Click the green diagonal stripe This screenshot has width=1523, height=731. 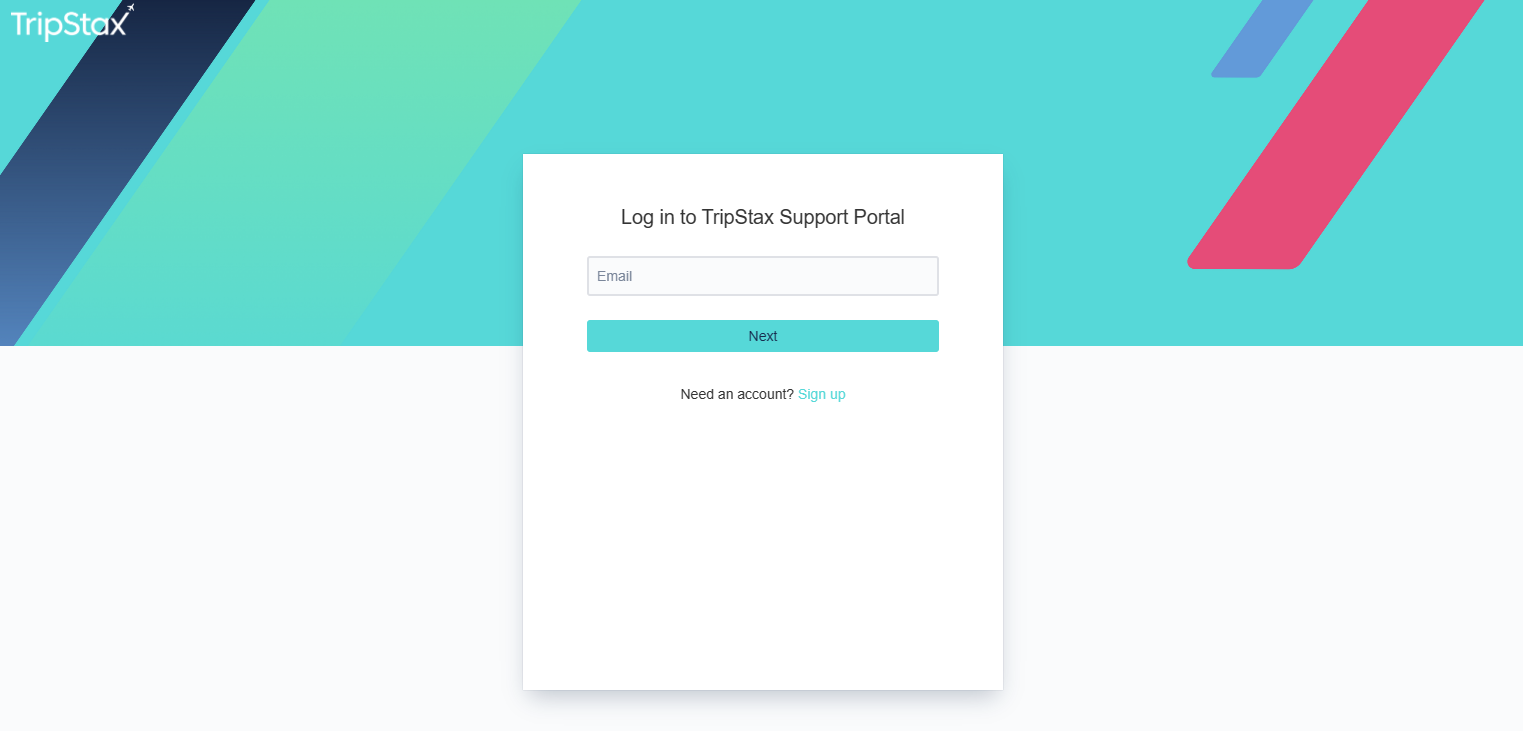pos(300,170)
